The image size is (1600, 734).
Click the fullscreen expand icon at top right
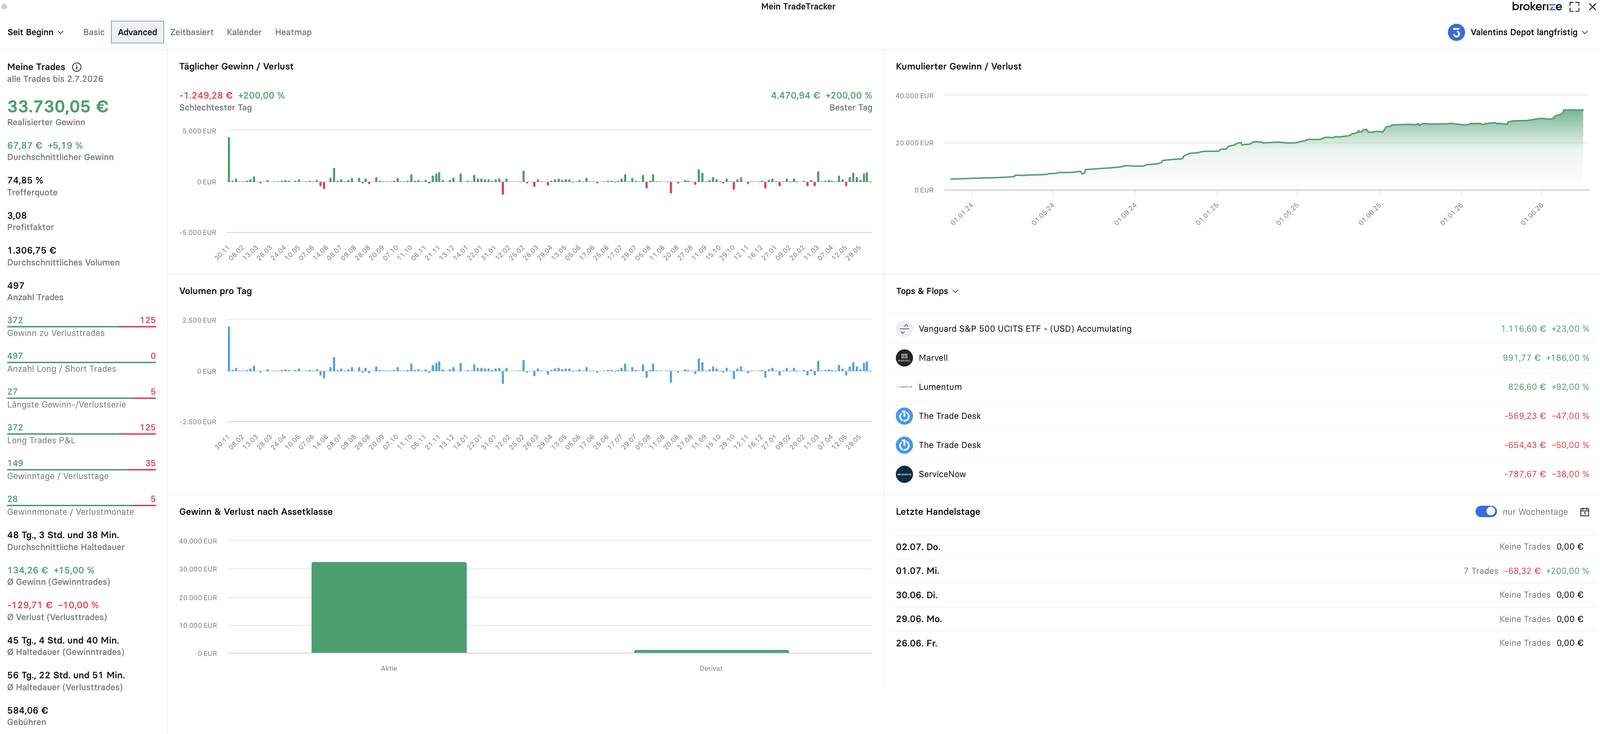point(1574,7)
